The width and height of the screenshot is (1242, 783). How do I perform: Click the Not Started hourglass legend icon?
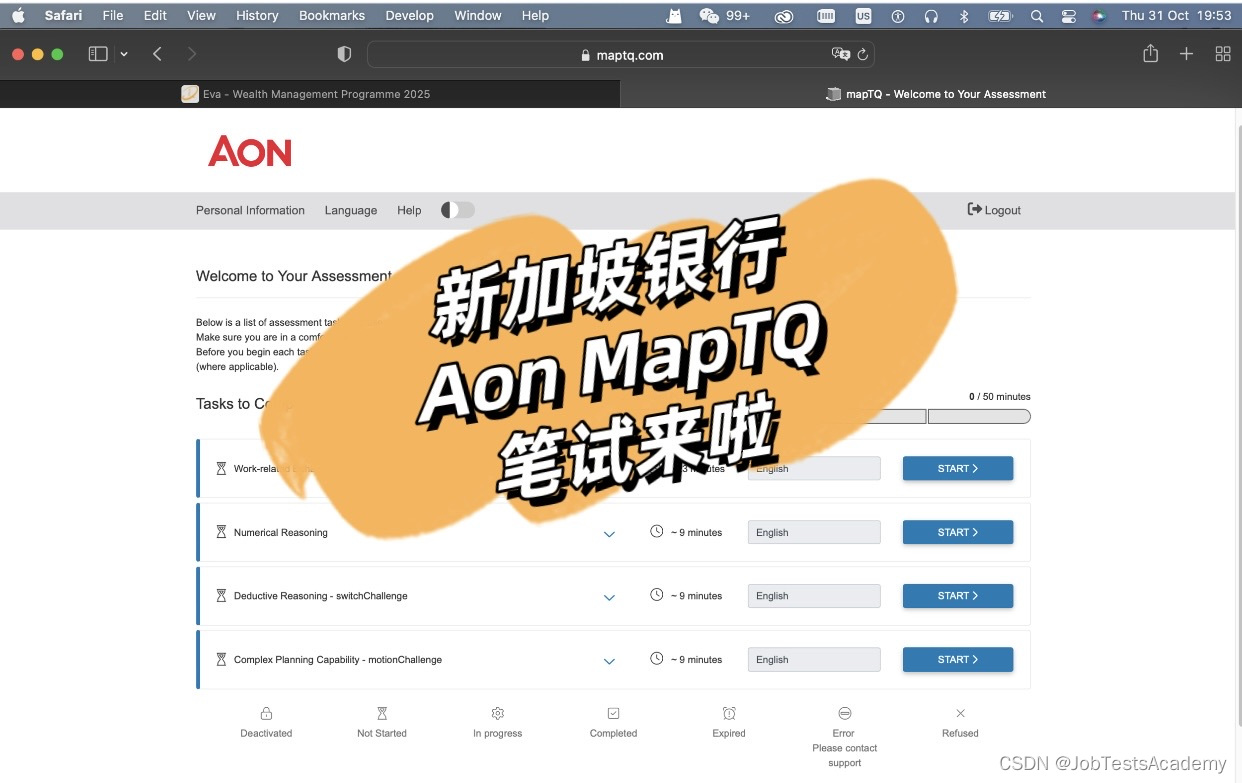382,713
